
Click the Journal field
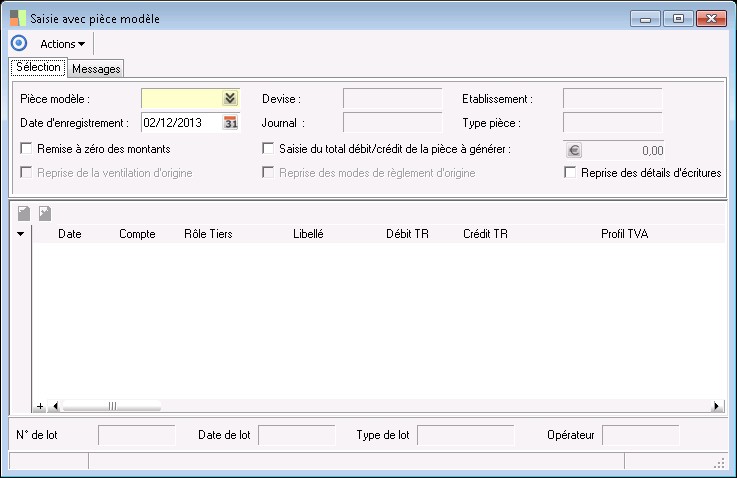pyautogui.click(x=392, y=123)
